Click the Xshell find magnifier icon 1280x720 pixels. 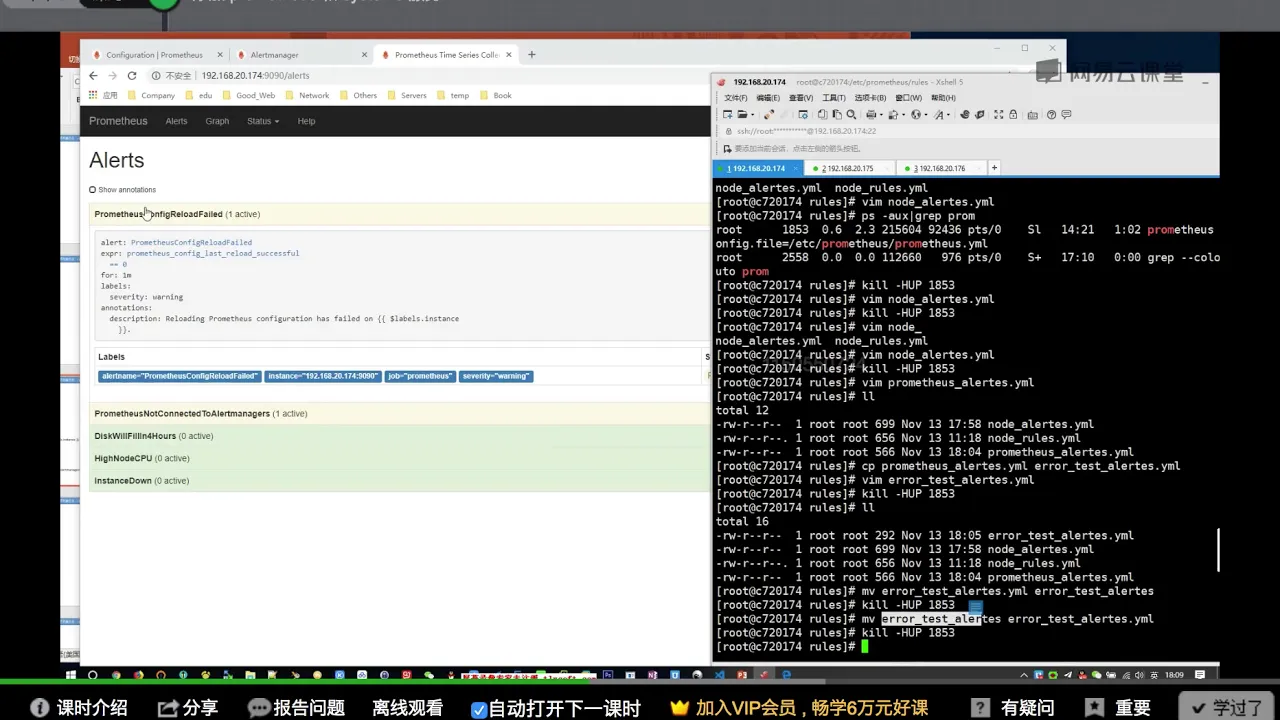pyautogui.click(x=851, y=115)
